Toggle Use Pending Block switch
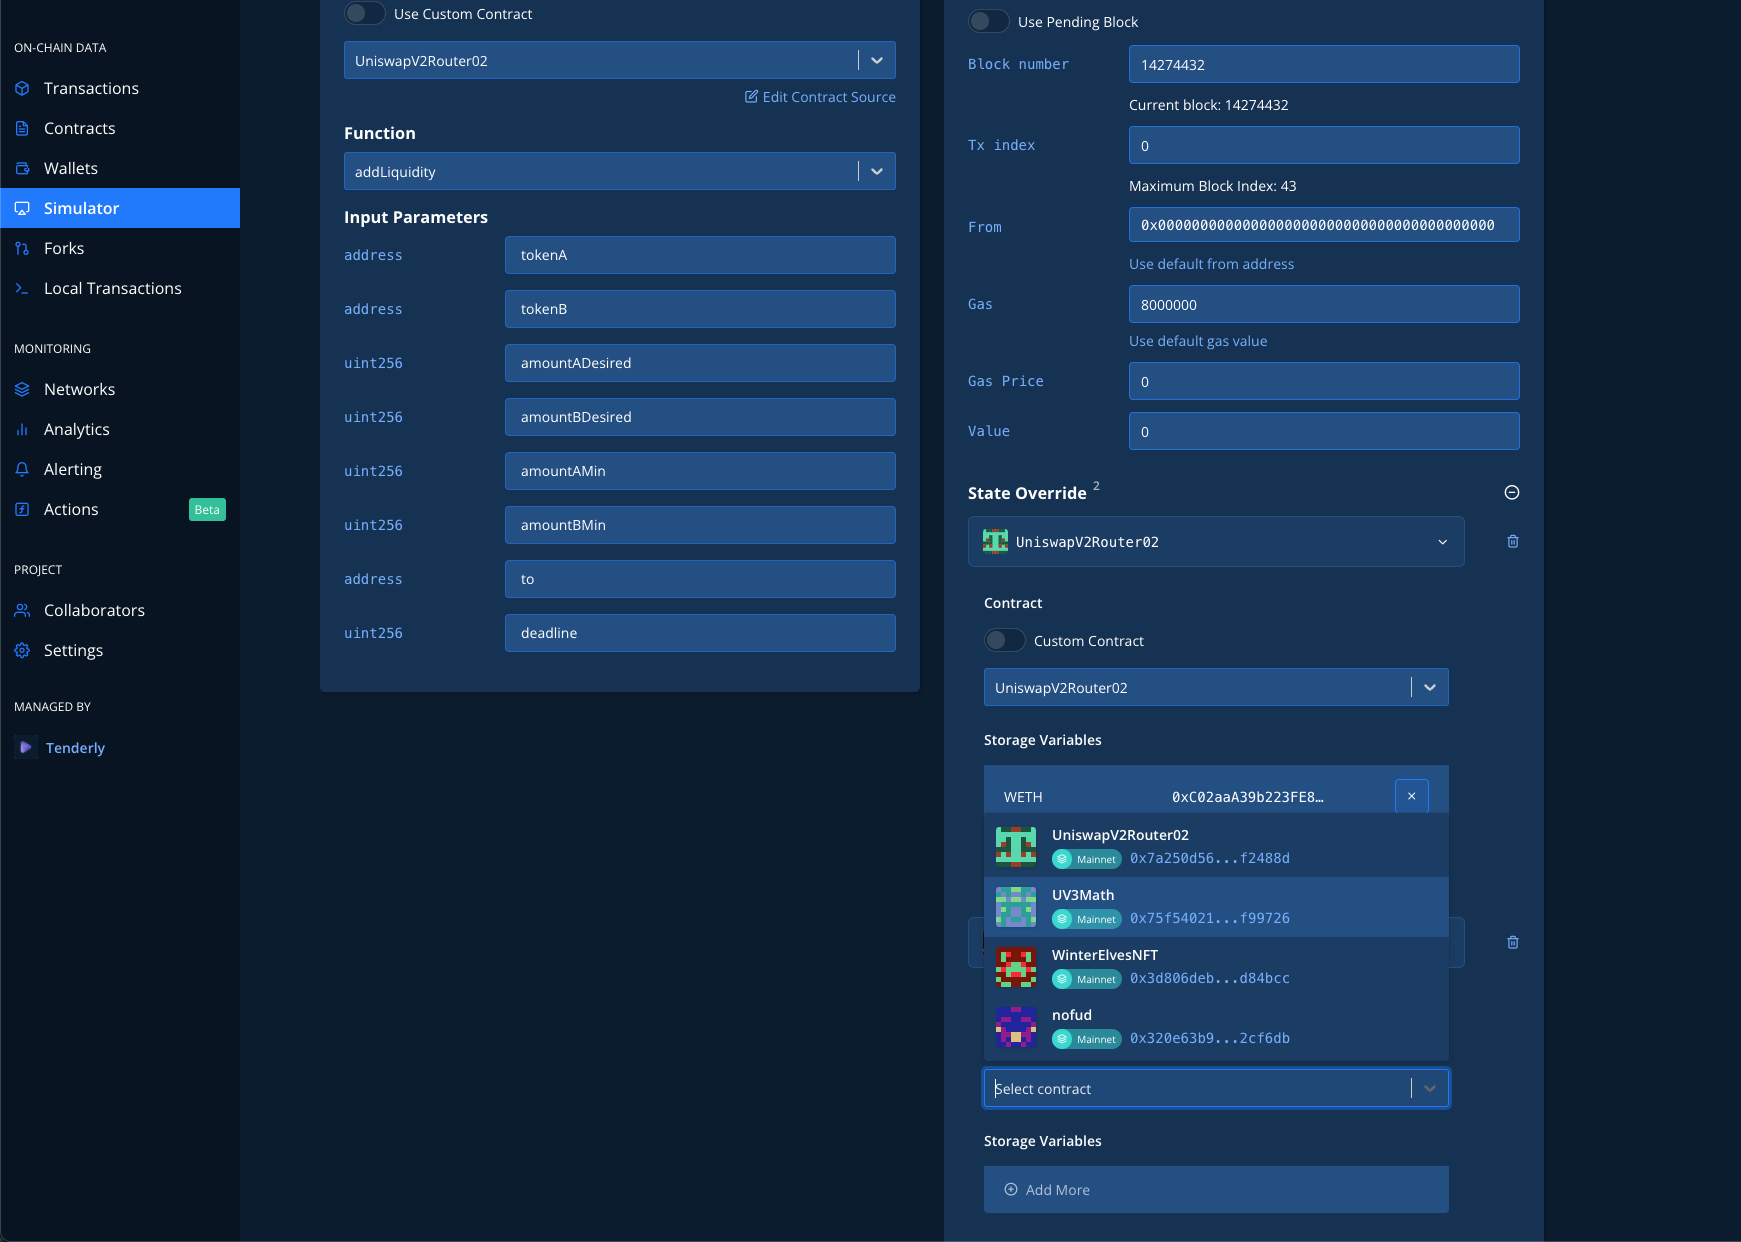 tap(989, 21)
